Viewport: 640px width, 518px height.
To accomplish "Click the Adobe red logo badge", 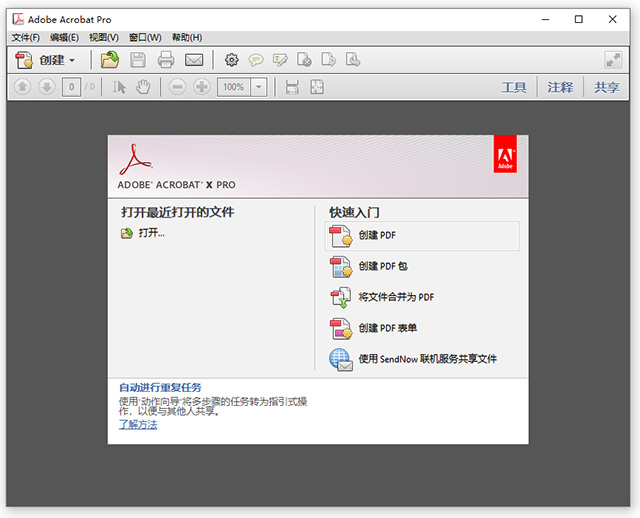I will point(505,154).
